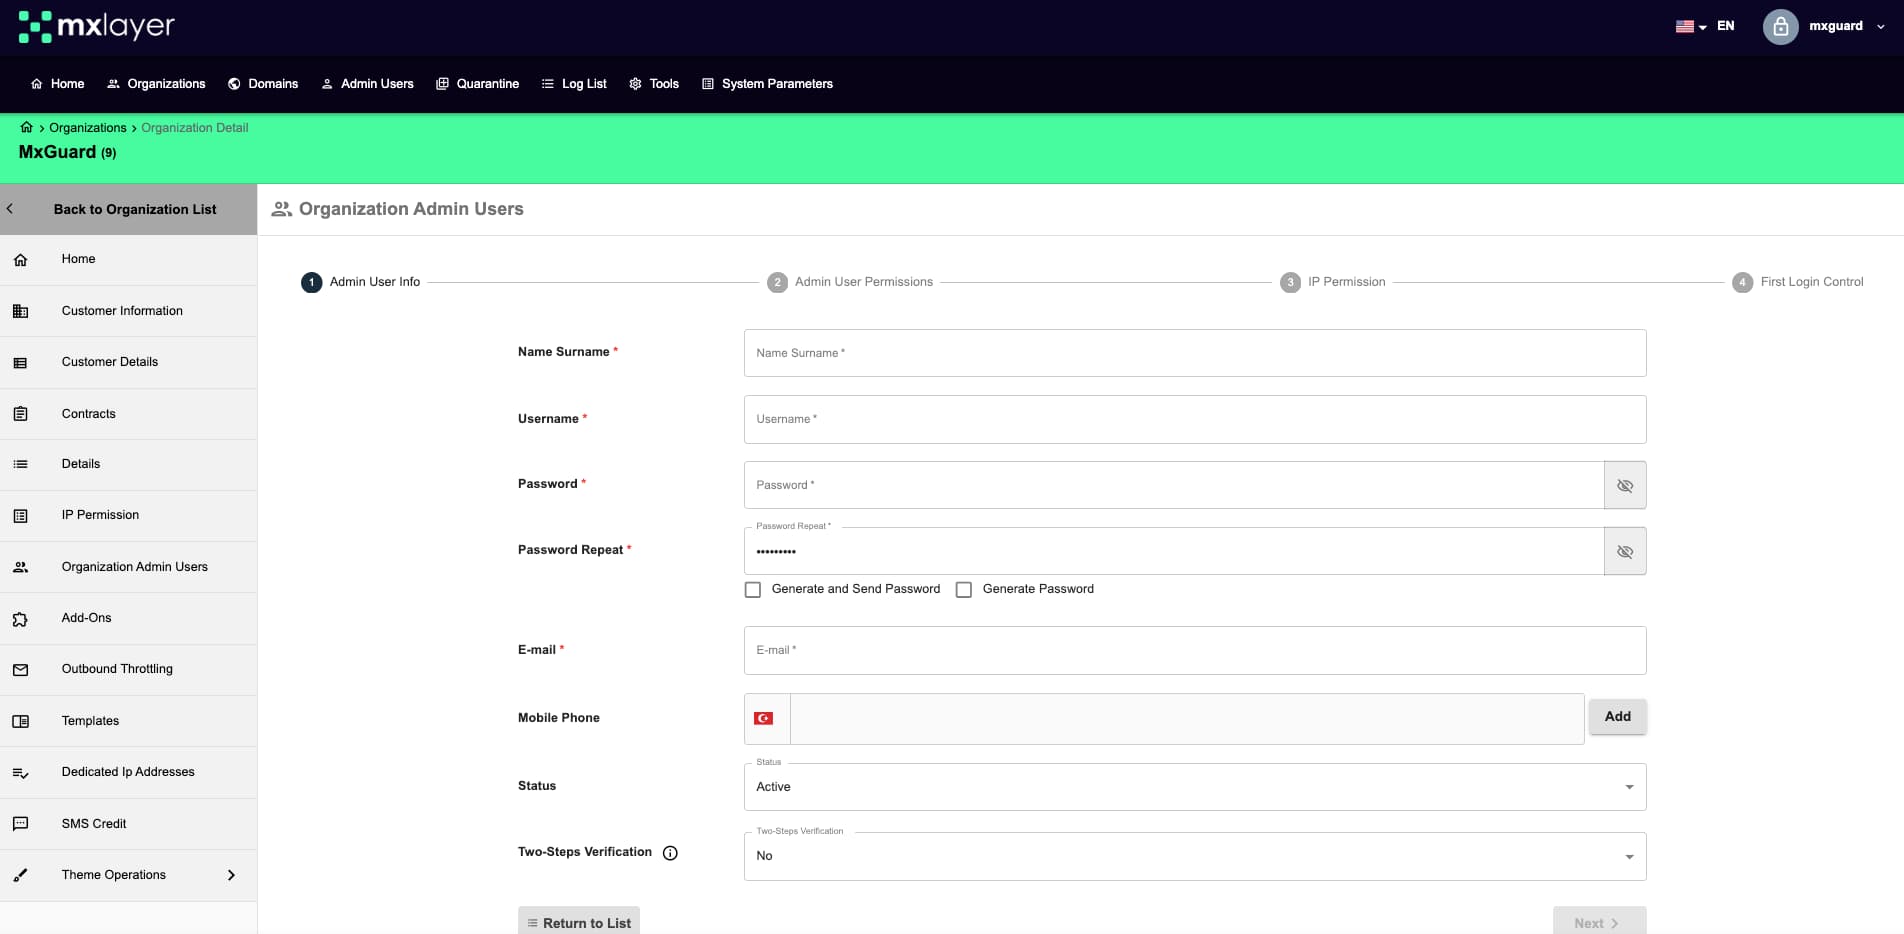
Task: Select the First Login Control step
Action: [x=1798, y=282]
